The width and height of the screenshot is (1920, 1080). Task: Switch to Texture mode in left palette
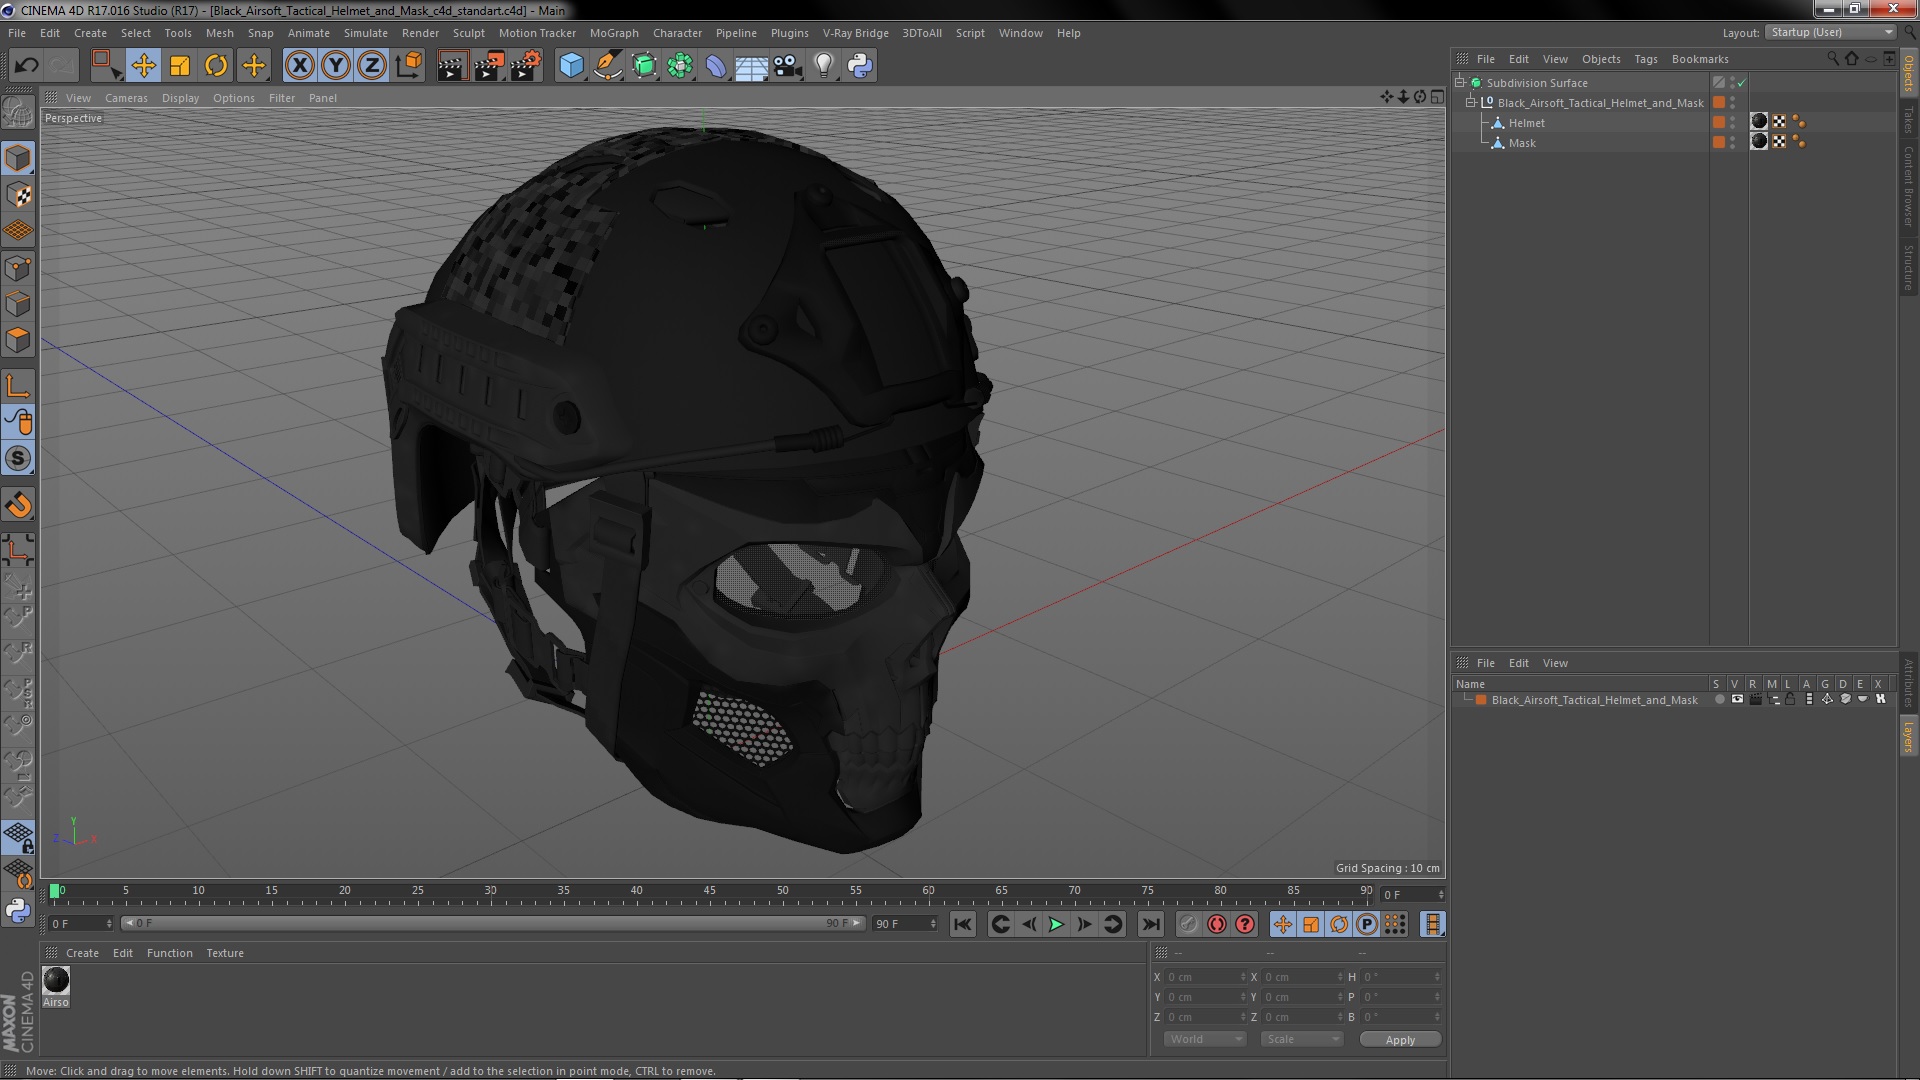coord(18,195)
